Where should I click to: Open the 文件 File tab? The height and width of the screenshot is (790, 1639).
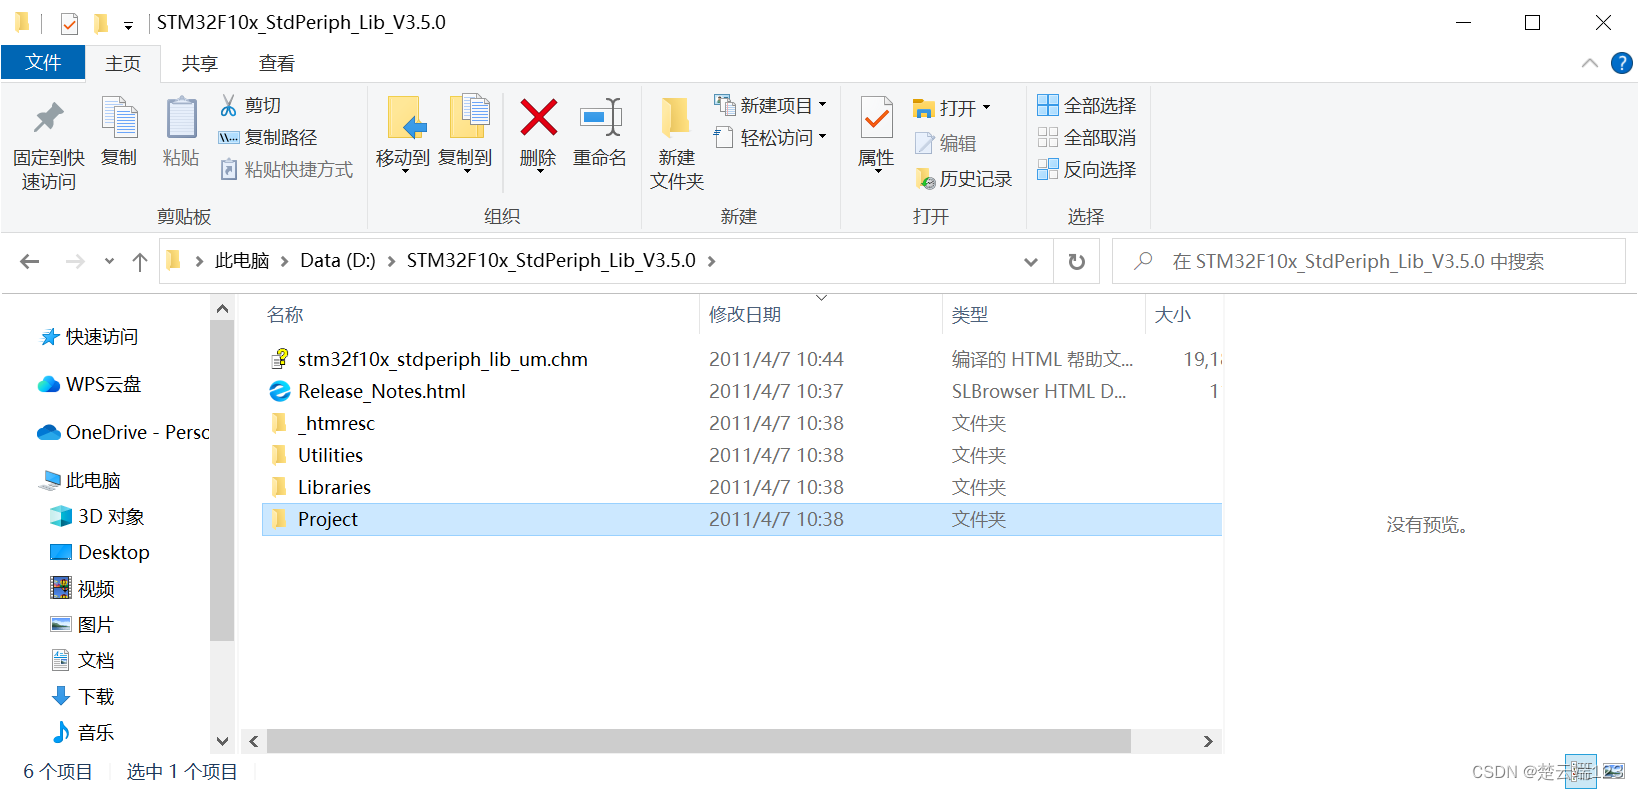[x=43, y=63]
